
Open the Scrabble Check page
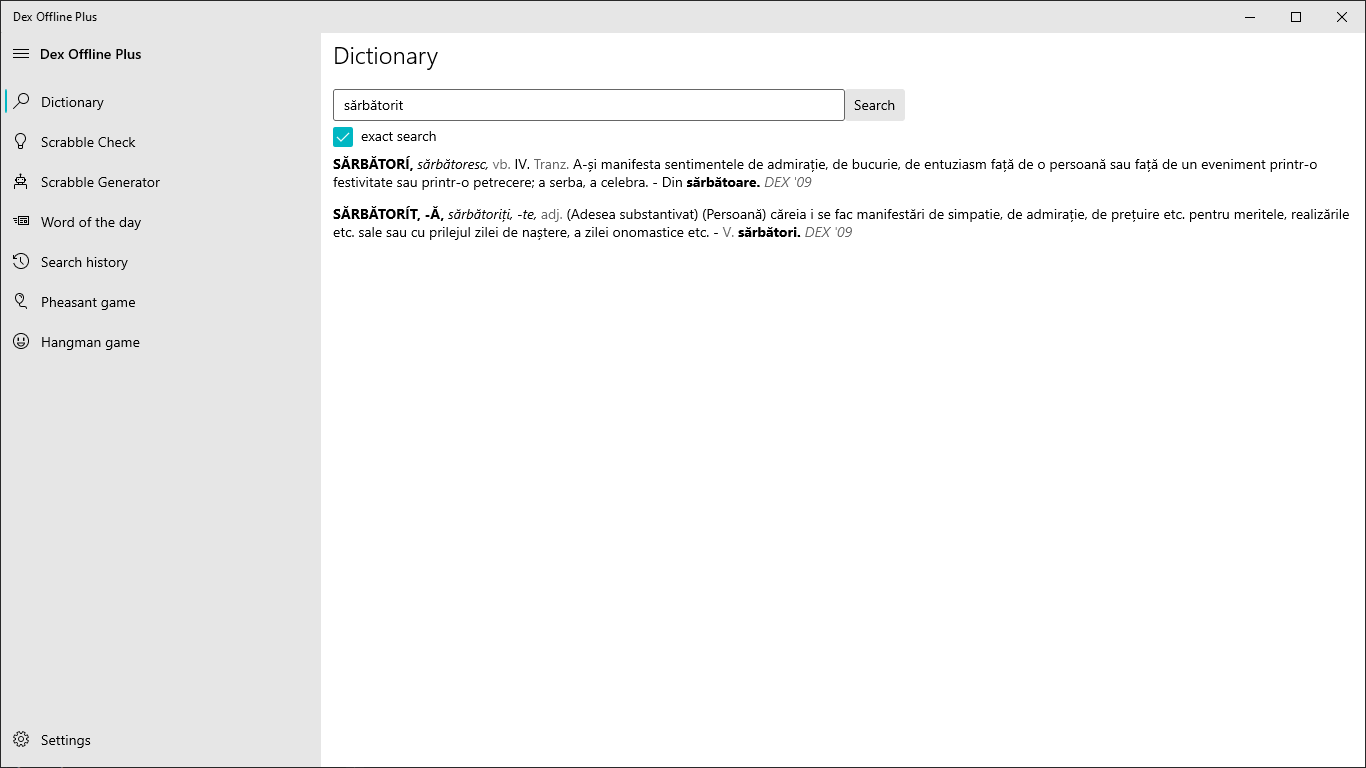[160, 142]
